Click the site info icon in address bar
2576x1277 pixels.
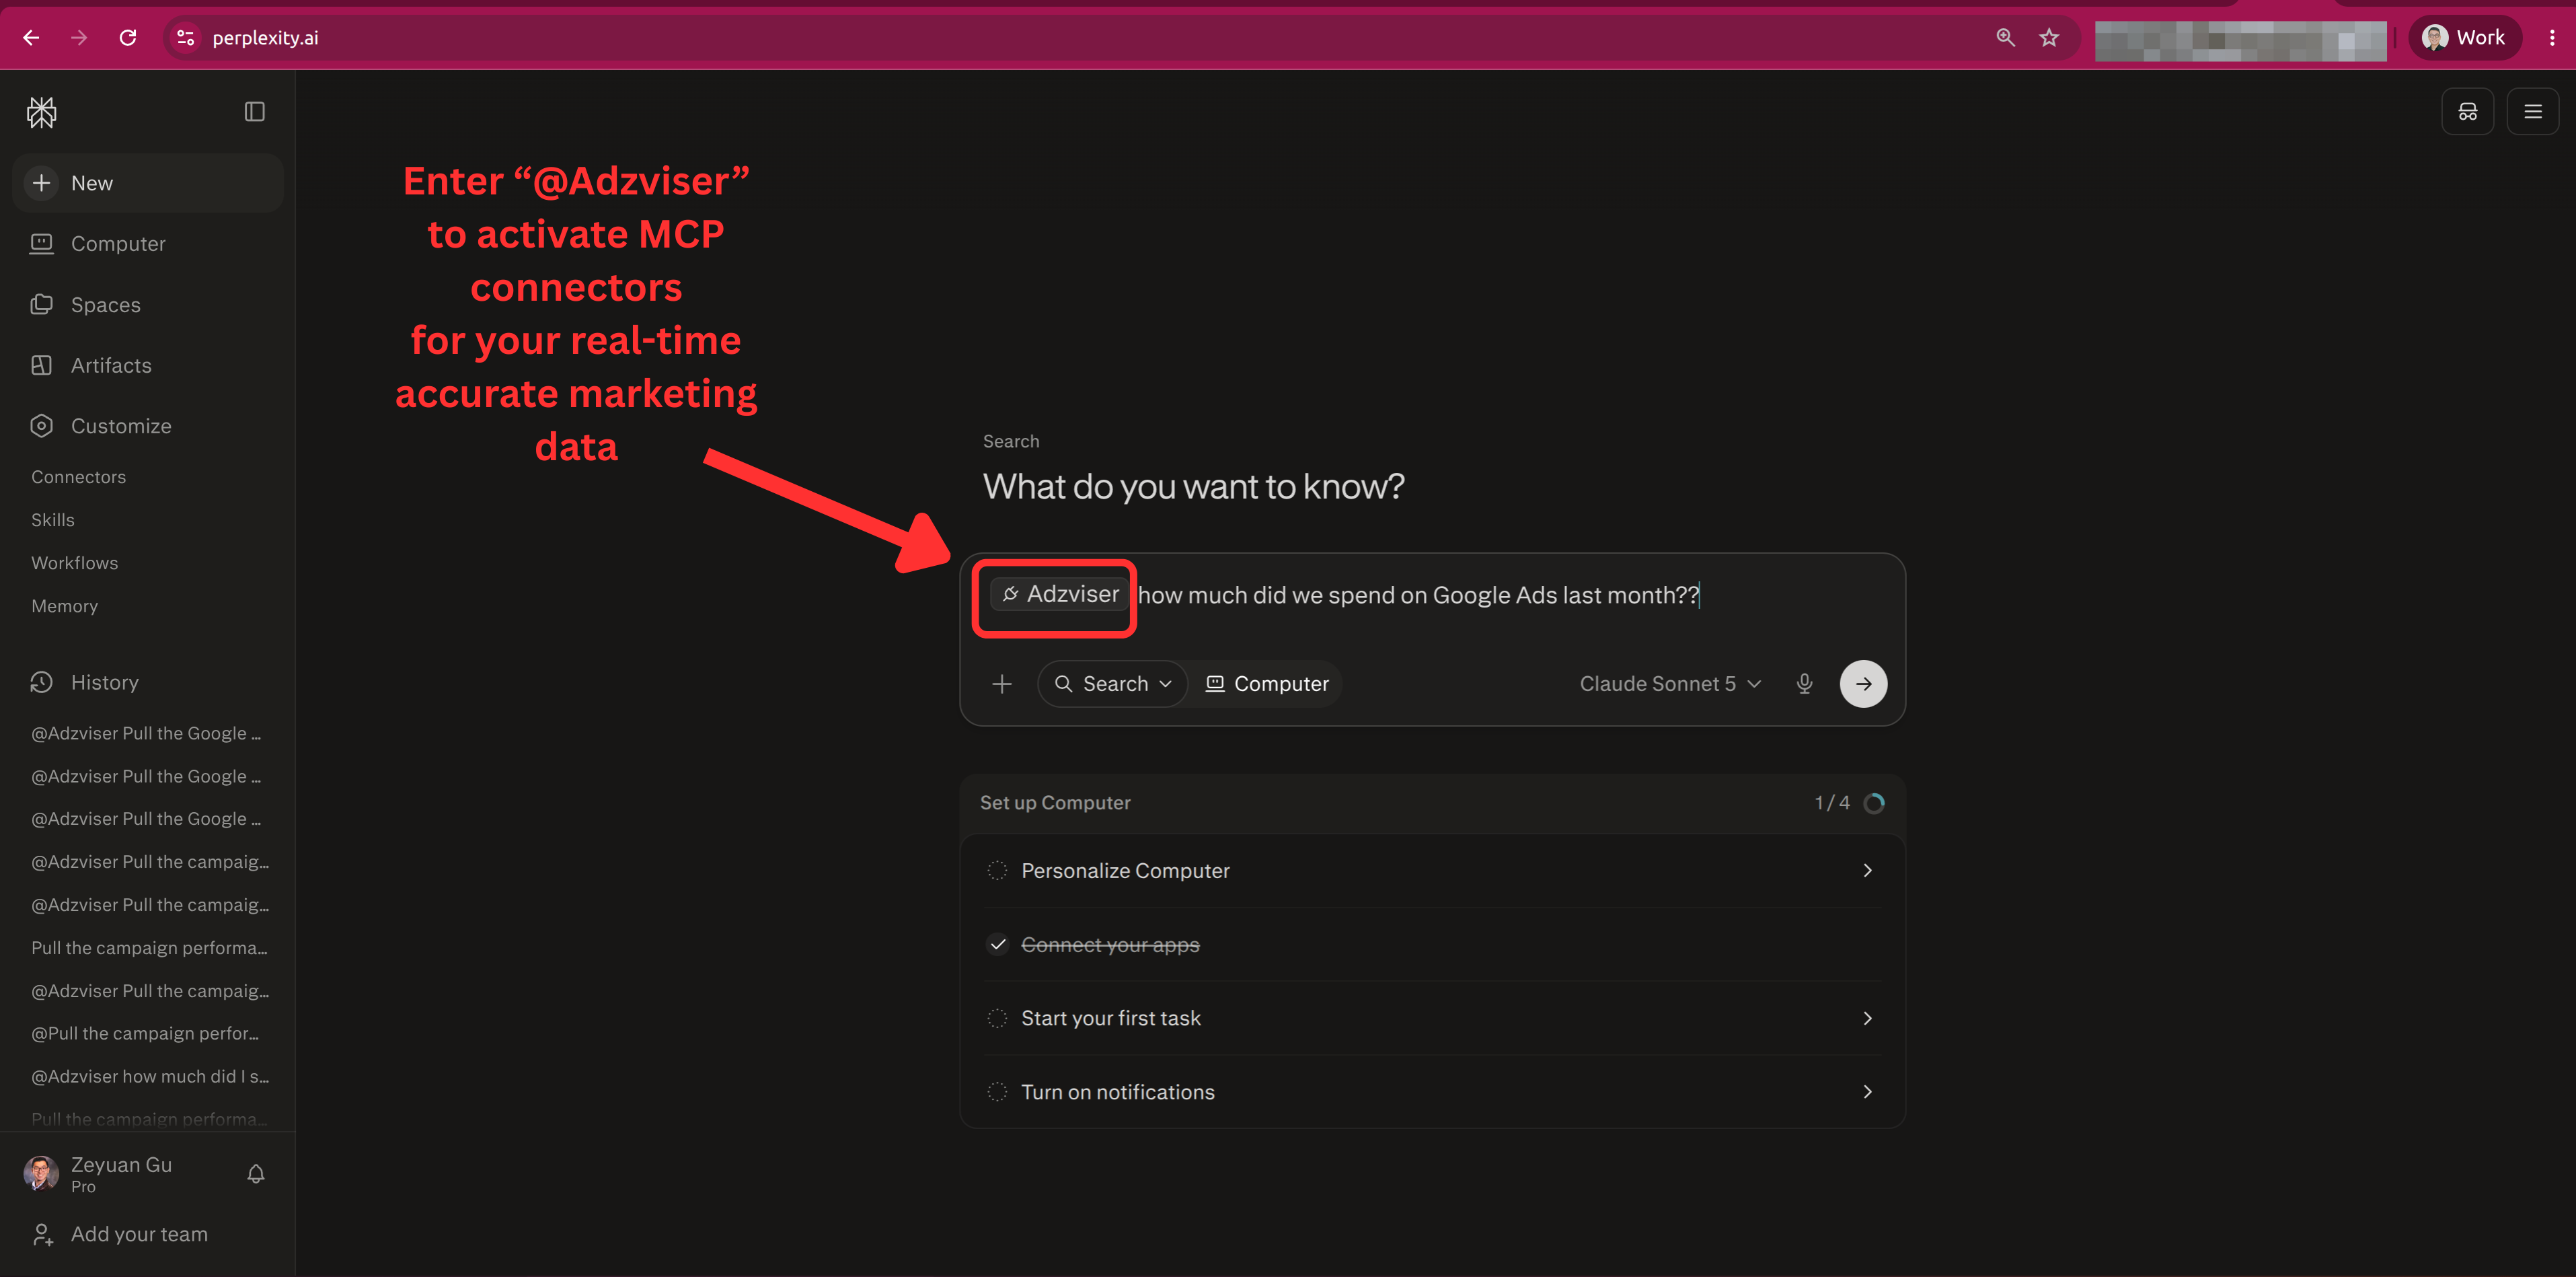[x=185, y=38]
